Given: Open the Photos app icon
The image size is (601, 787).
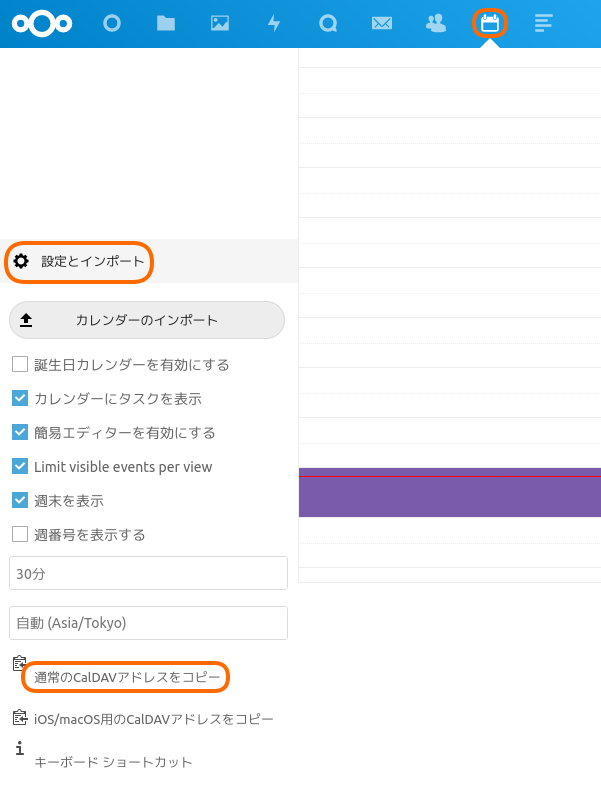Looking at the screenshot, I should (x=220, y=23).
